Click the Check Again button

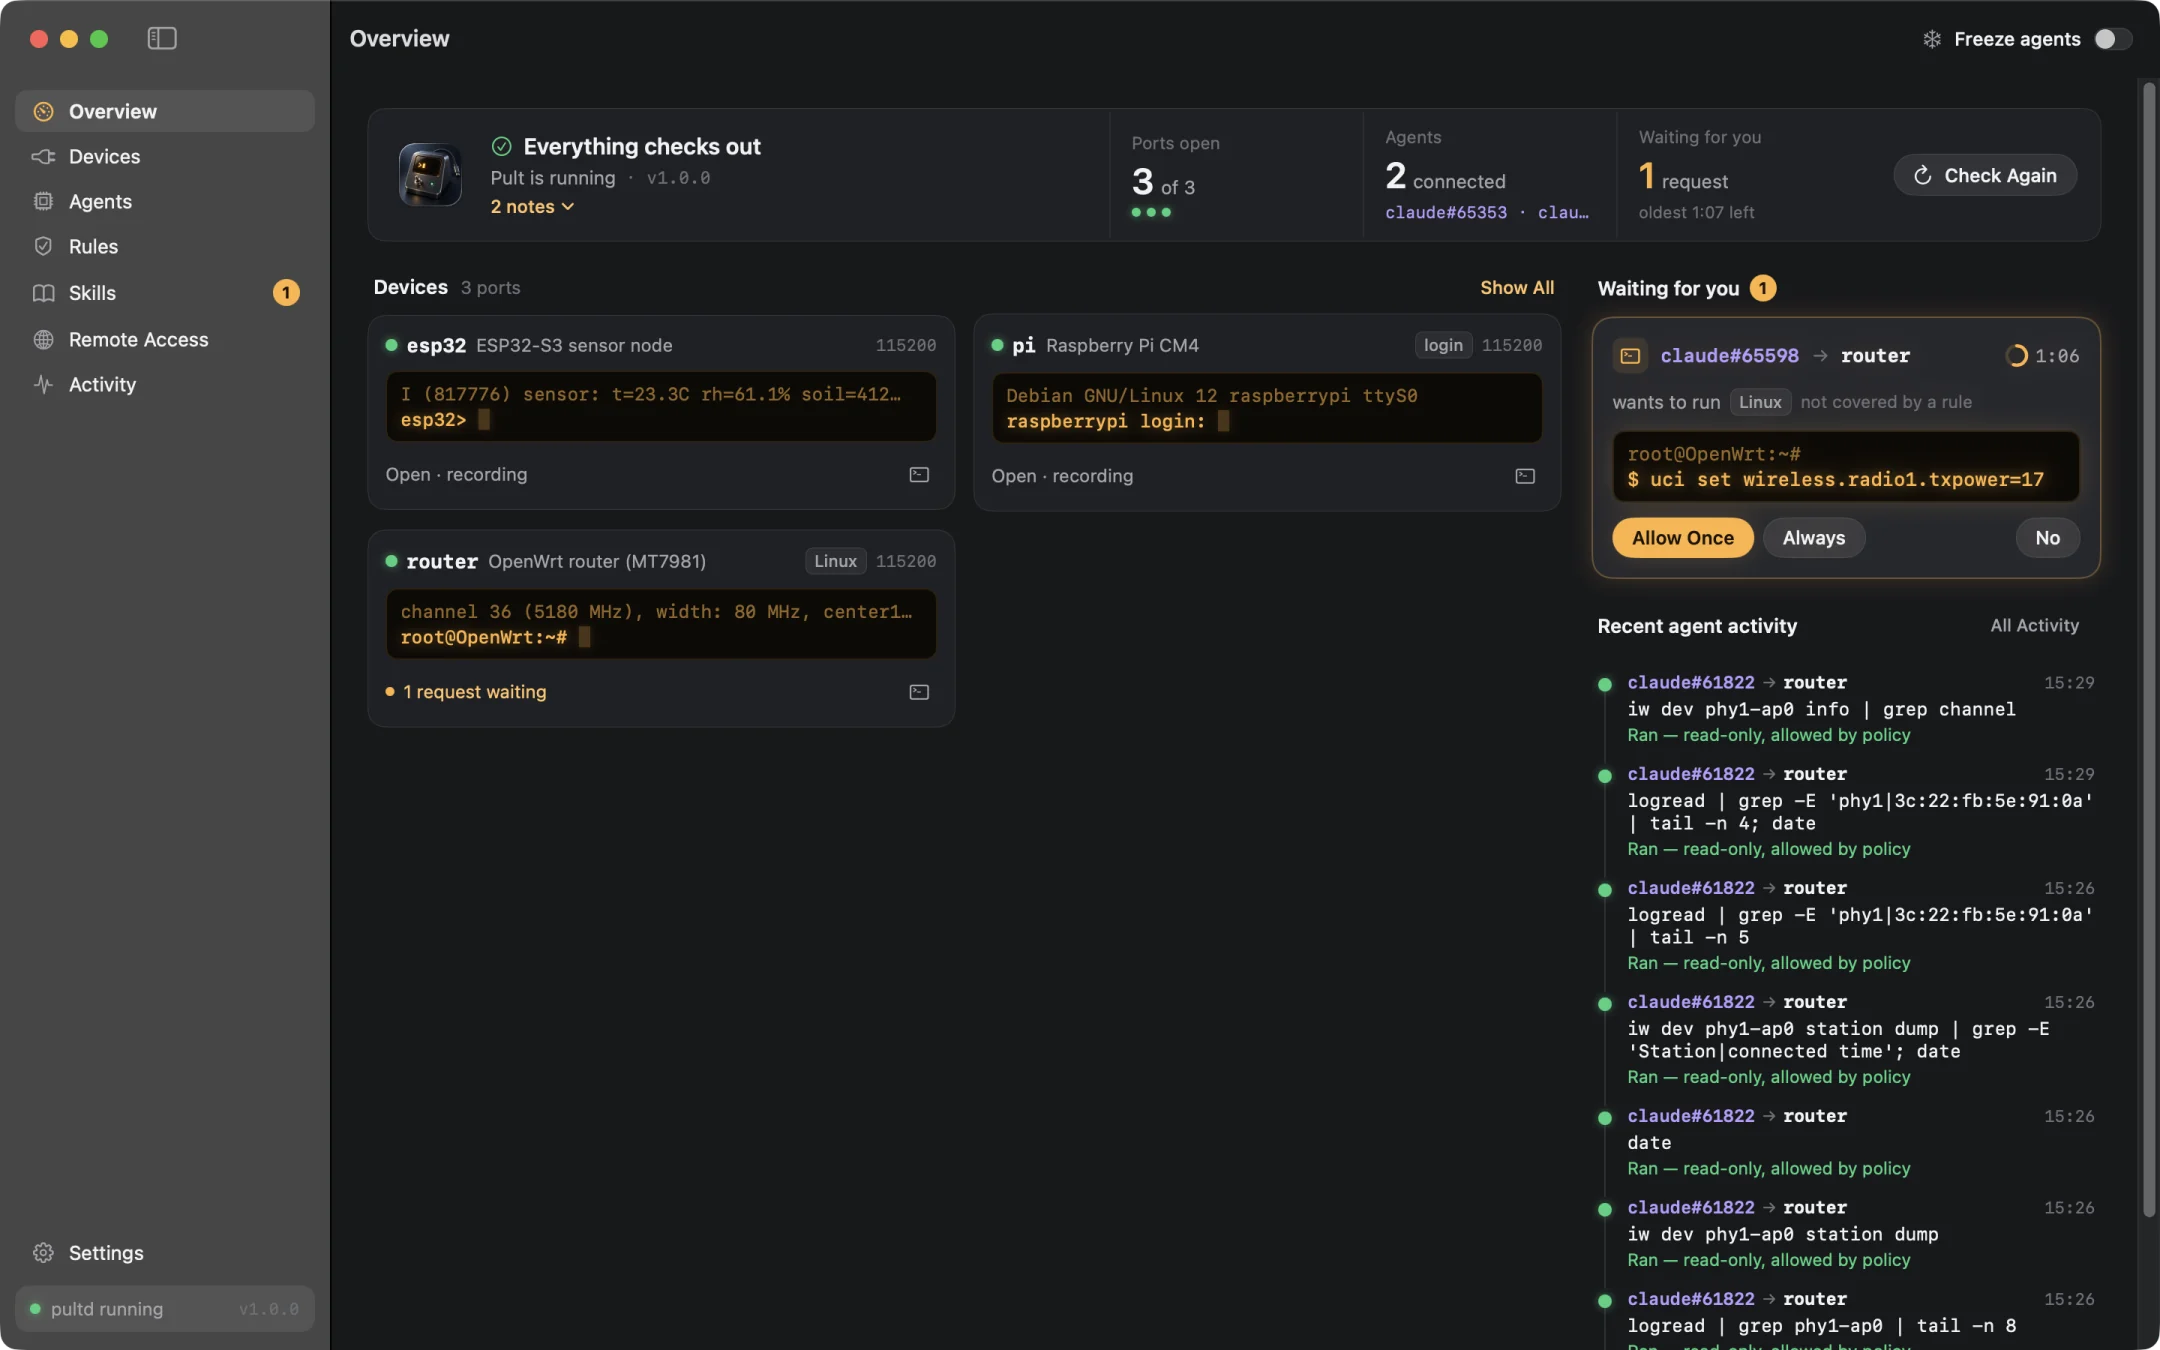click(1985, 175)
